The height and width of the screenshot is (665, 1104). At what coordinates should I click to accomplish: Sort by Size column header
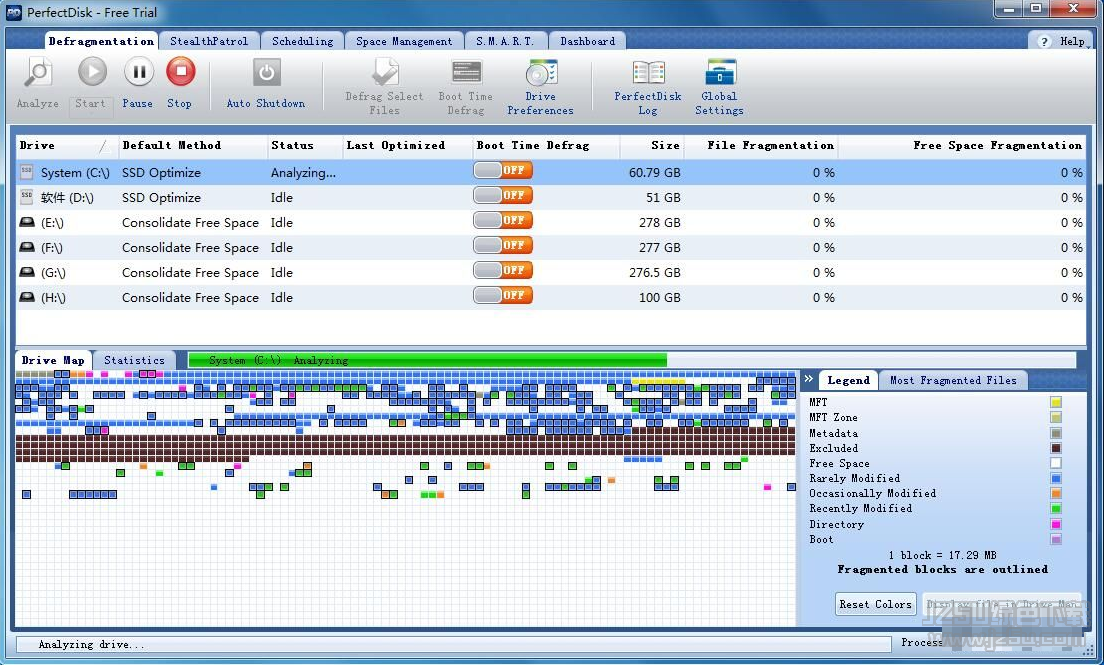coord(651,145)
